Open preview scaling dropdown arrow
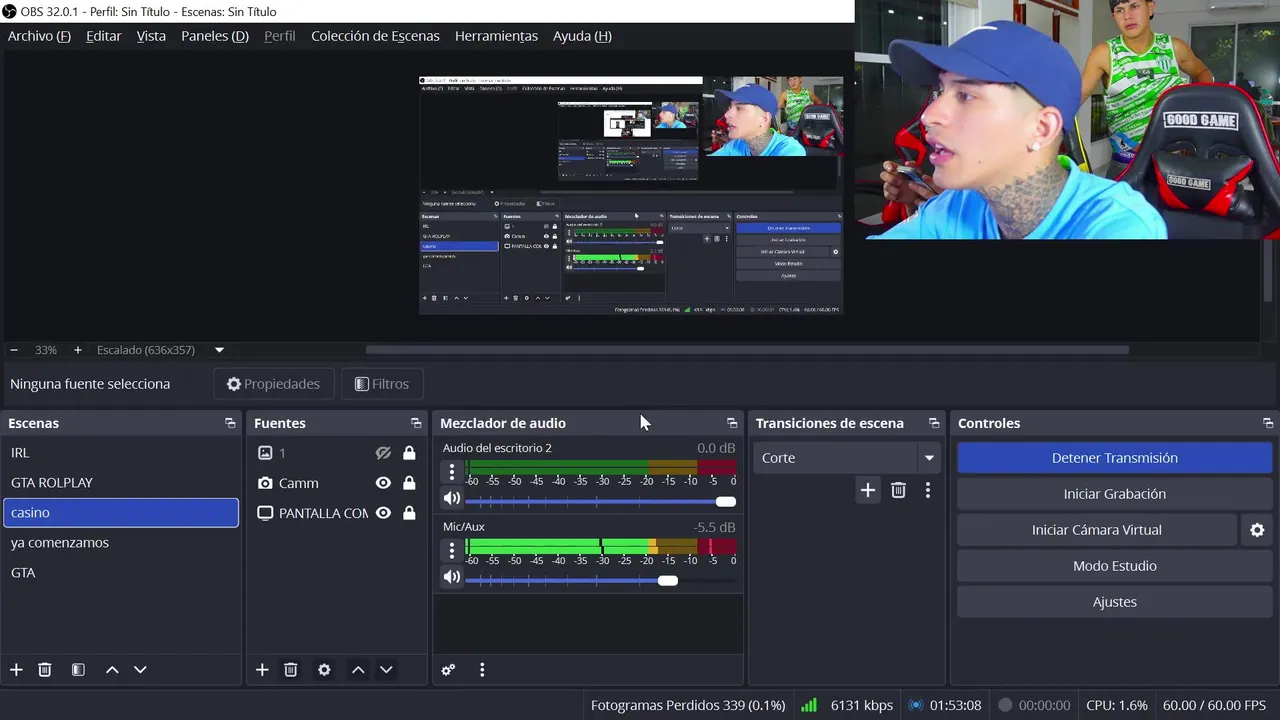1280x720 pixels. click(x=219, y=350)
